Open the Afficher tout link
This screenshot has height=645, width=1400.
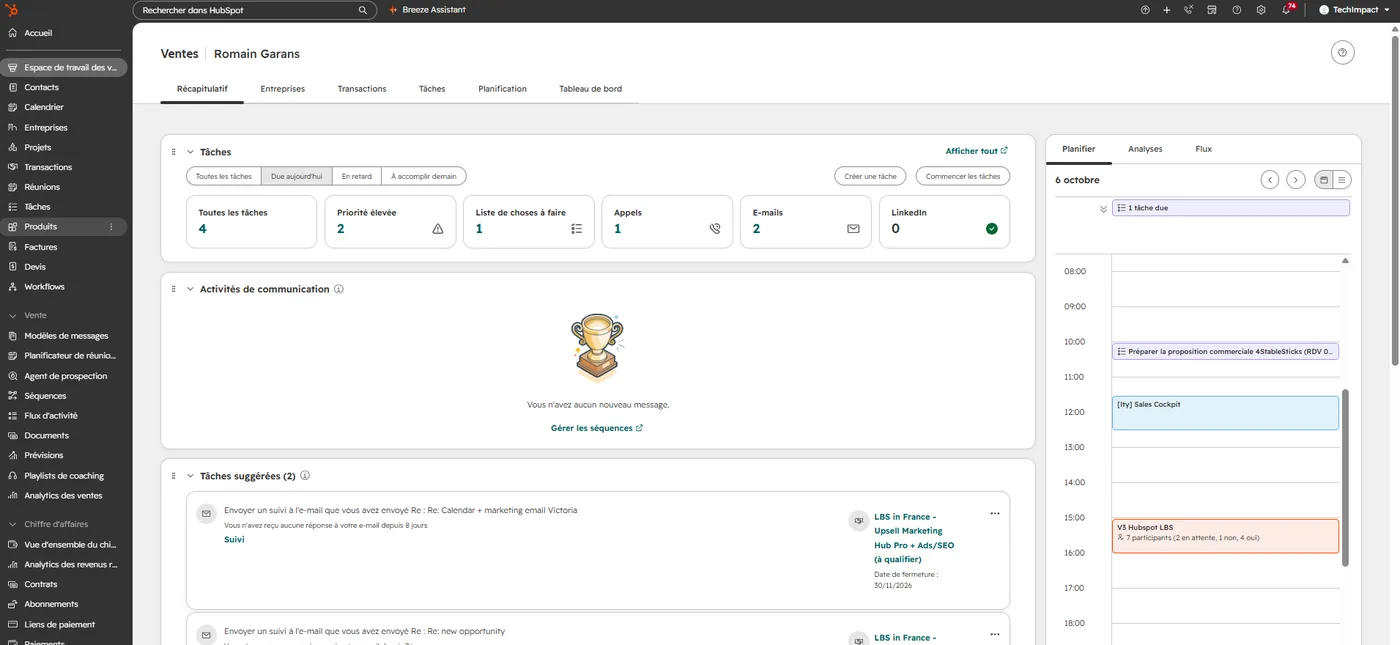pos(976,151)
